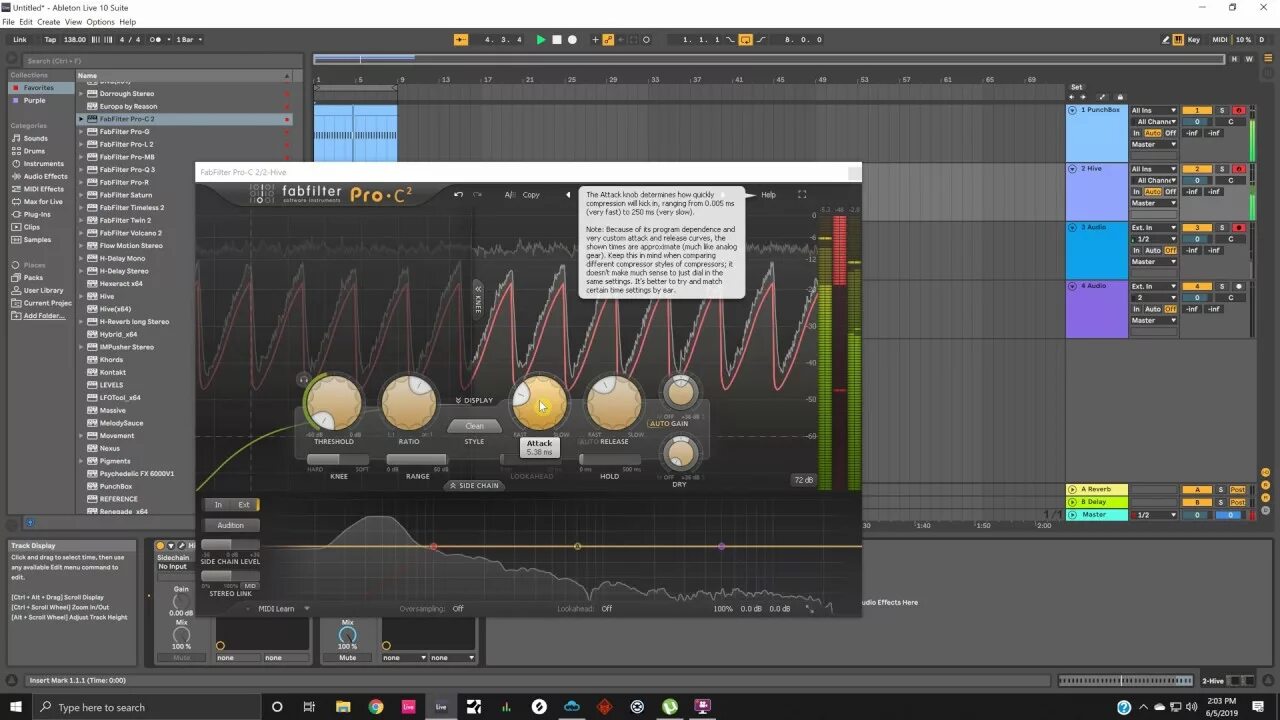Select the In side chain input

(x=218, y=505)
